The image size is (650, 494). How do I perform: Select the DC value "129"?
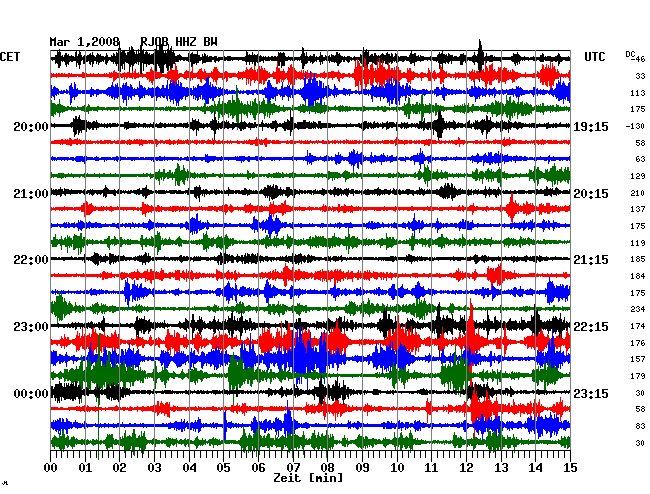638,177
